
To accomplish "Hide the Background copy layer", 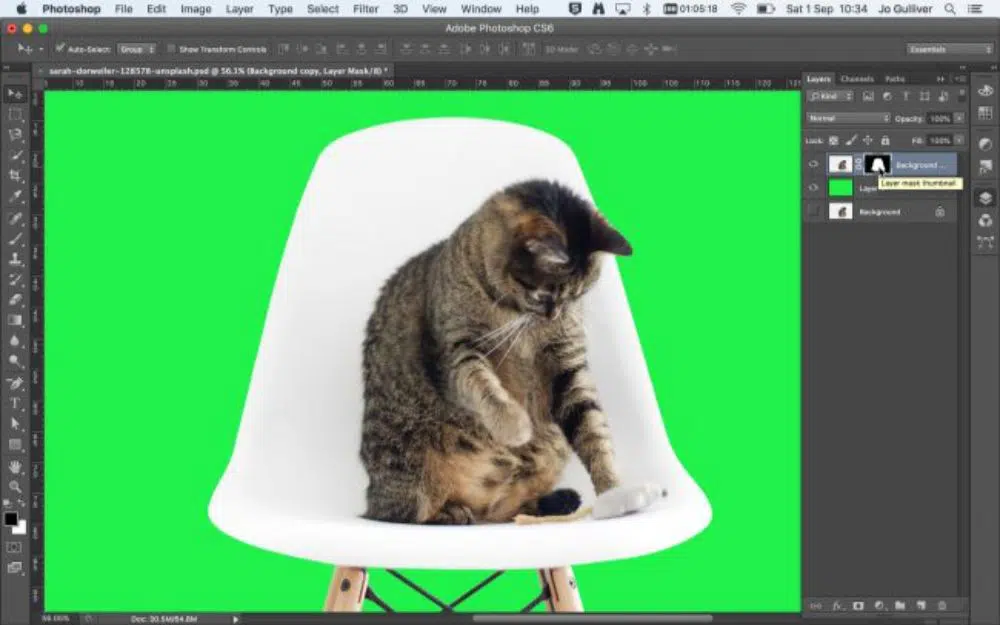I will 814,164.
